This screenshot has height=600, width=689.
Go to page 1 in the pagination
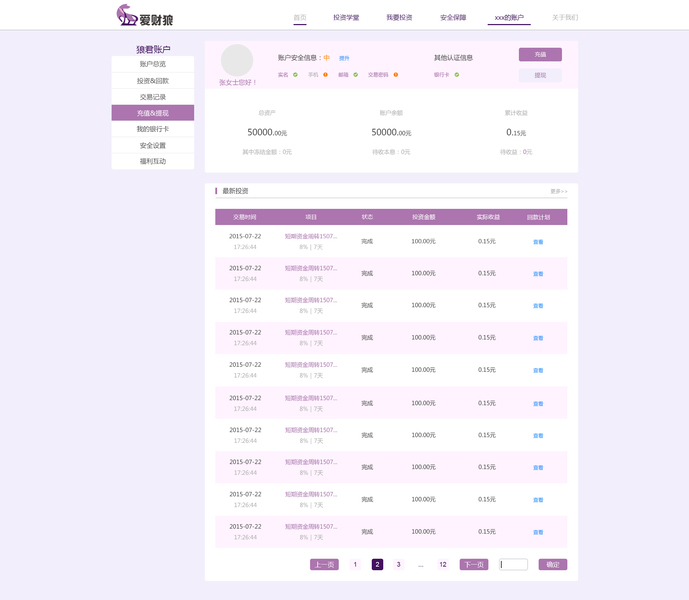pos(355,564)
